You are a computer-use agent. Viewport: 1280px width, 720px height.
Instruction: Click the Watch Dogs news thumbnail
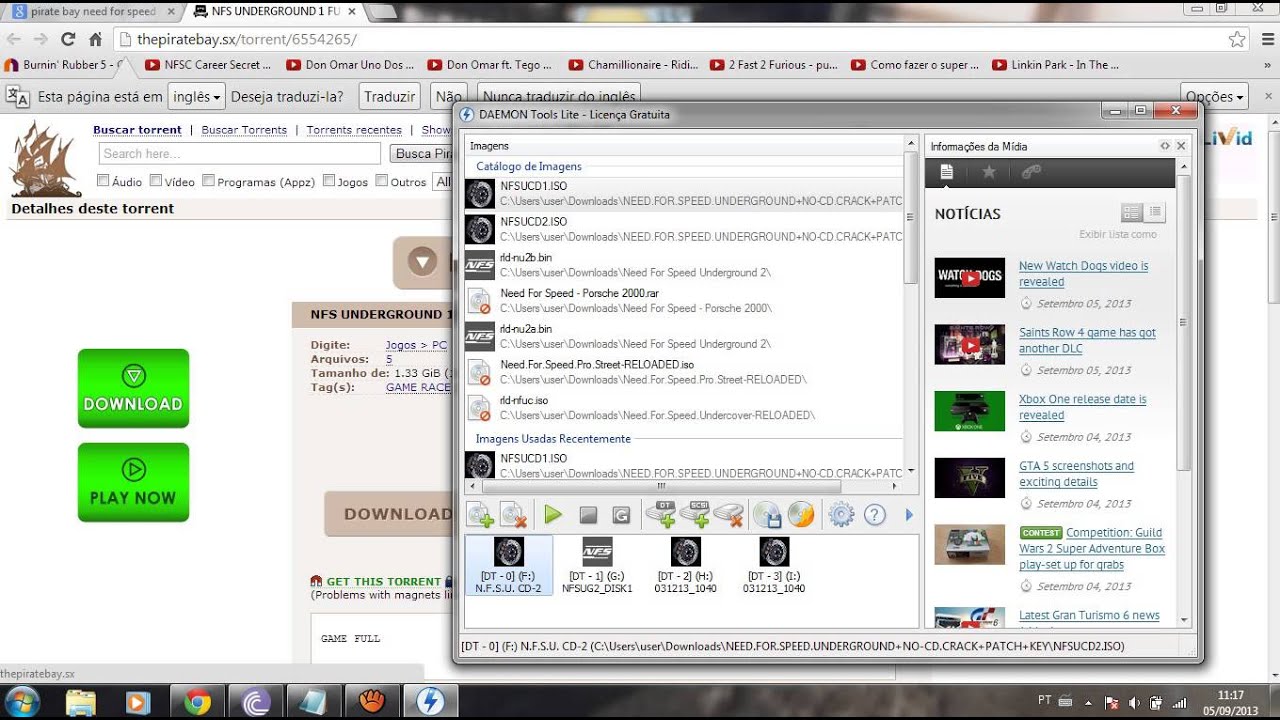(x=969, y=278)
